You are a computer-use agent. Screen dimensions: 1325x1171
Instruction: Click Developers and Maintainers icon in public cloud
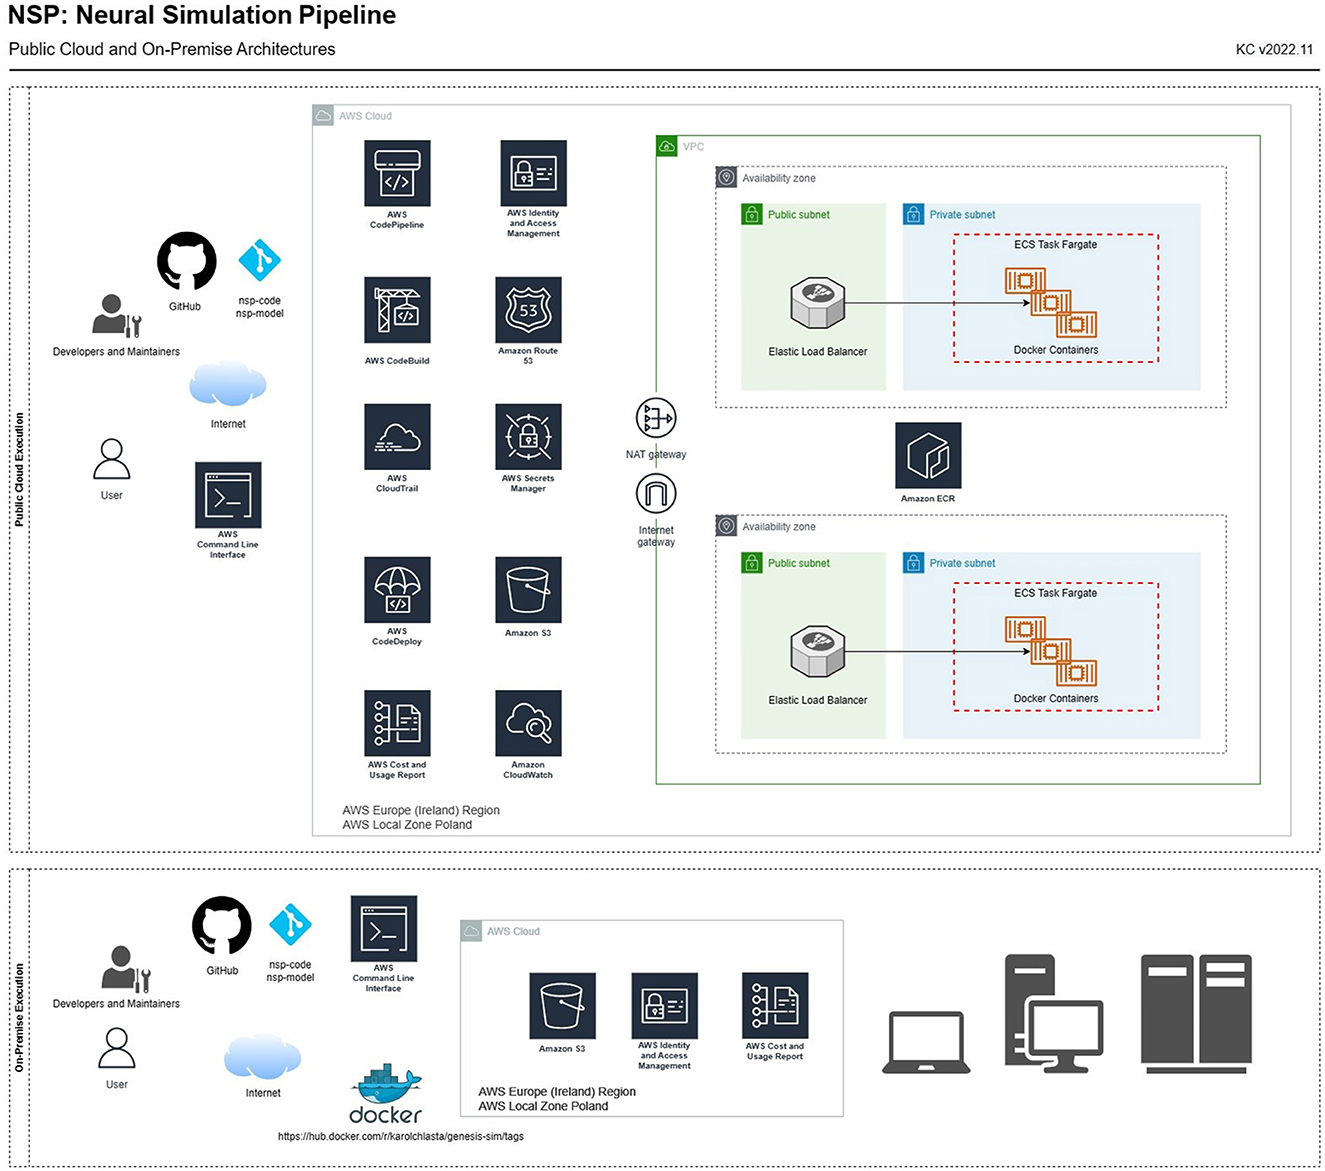(116, 316)
